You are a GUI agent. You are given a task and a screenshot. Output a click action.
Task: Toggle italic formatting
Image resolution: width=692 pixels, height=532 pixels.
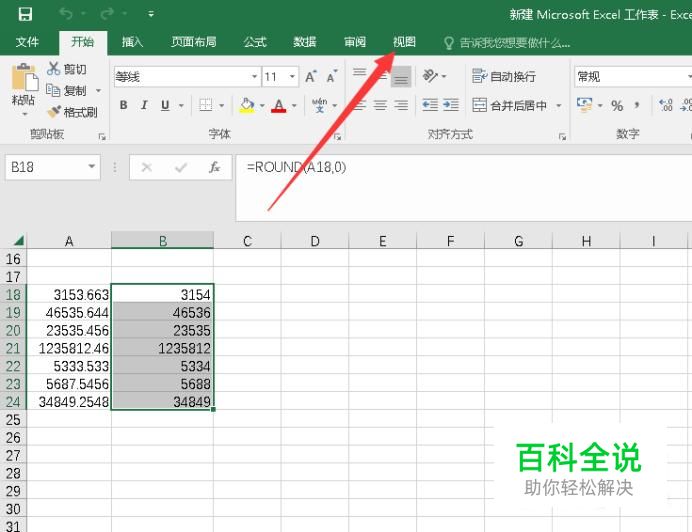coord(144,106)
